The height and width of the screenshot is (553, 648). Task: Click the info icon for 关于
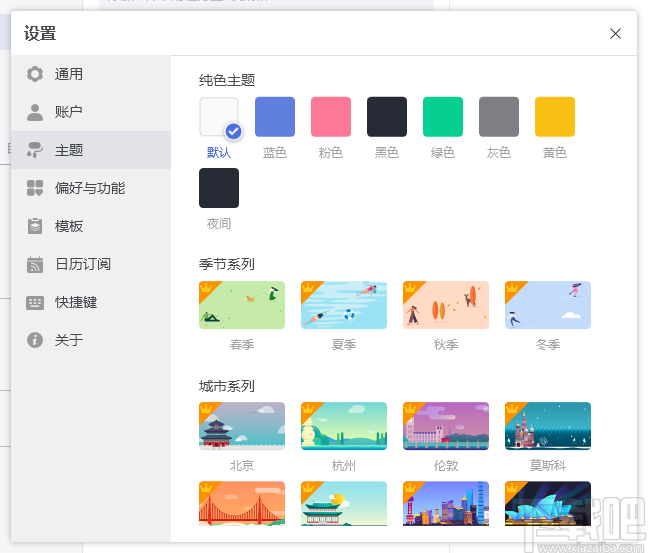(35, 340)
